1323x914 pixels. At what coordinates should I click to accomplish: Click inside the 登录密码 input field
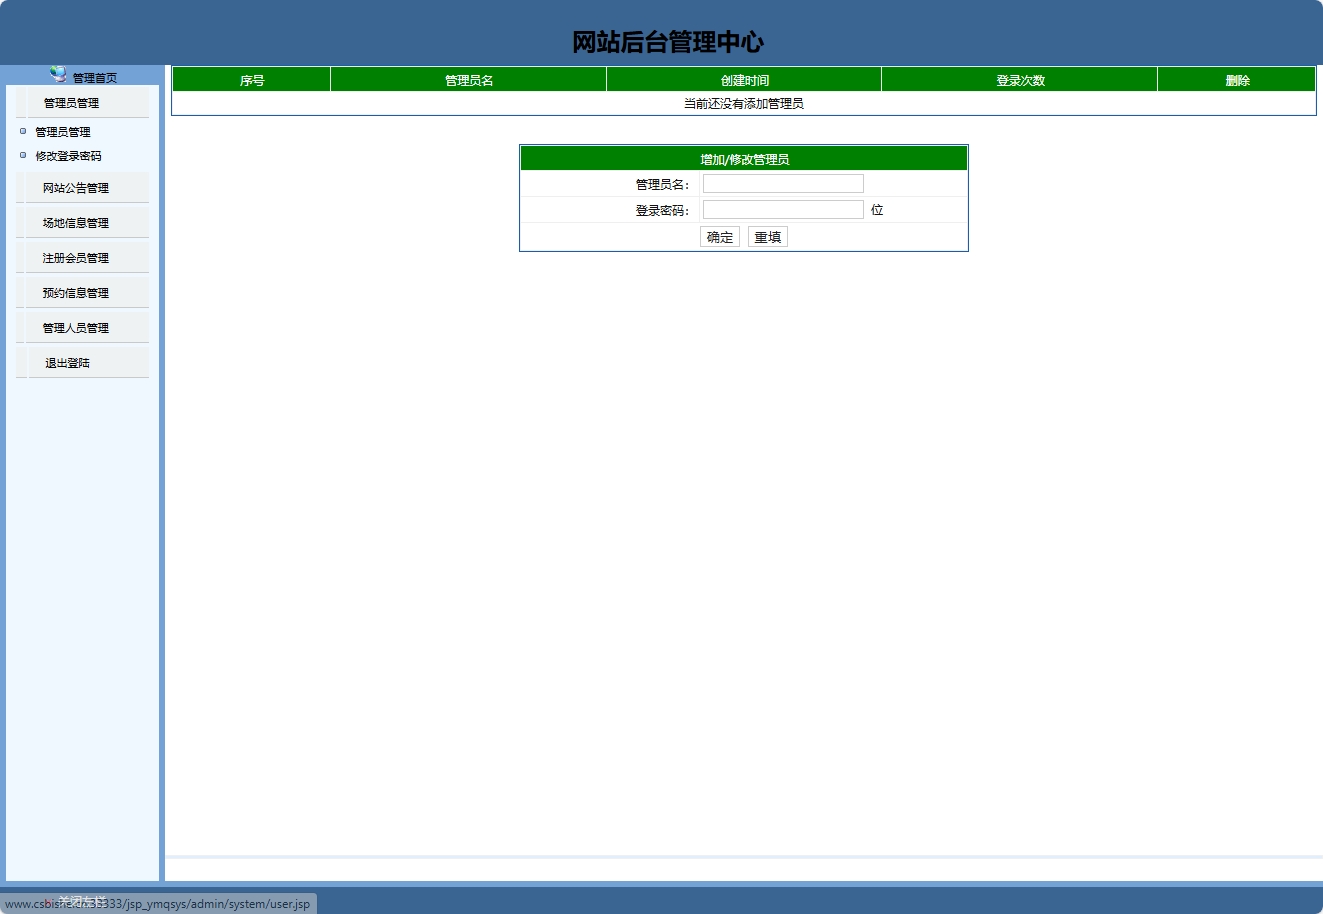tap(783, 209)
